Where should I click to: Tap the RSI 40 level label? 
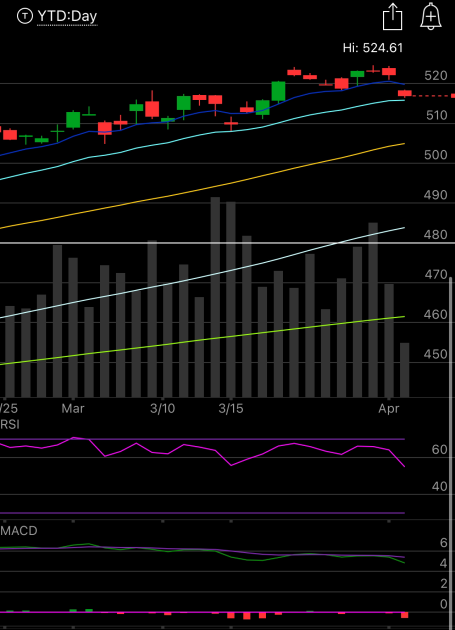pos(439,487)
